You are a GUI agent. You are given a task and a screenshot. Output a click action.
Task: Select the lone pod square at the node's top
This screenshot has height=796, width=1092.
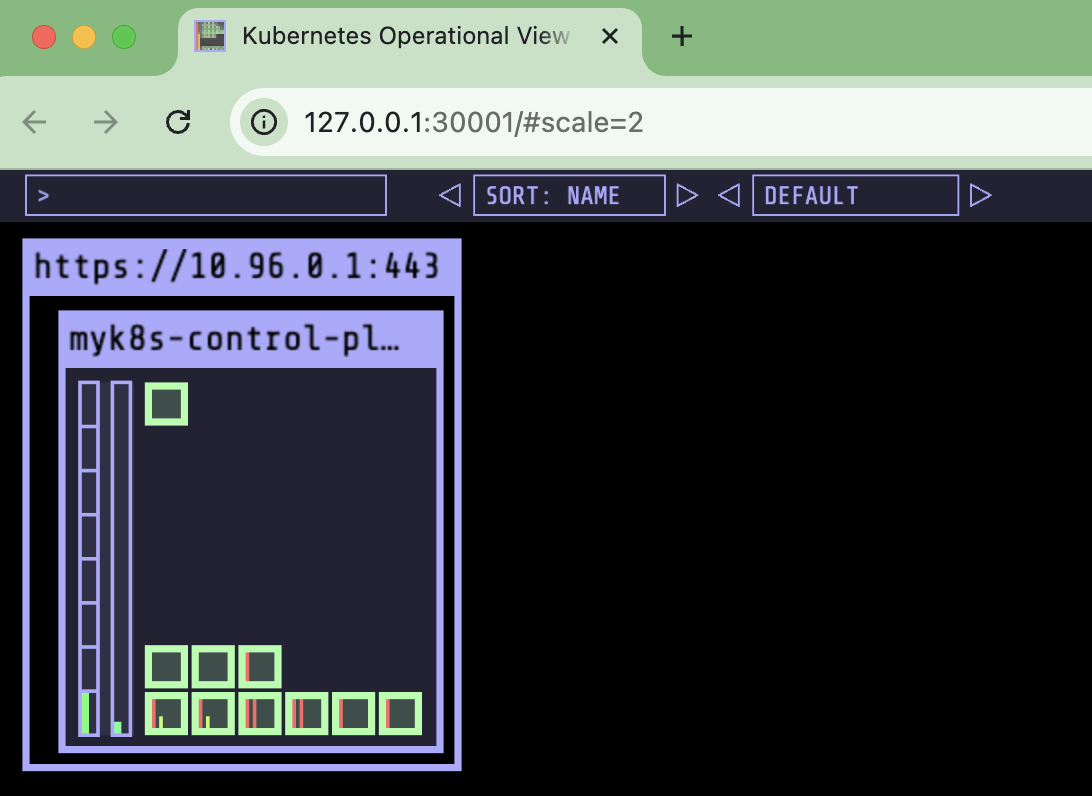point(166,404)
